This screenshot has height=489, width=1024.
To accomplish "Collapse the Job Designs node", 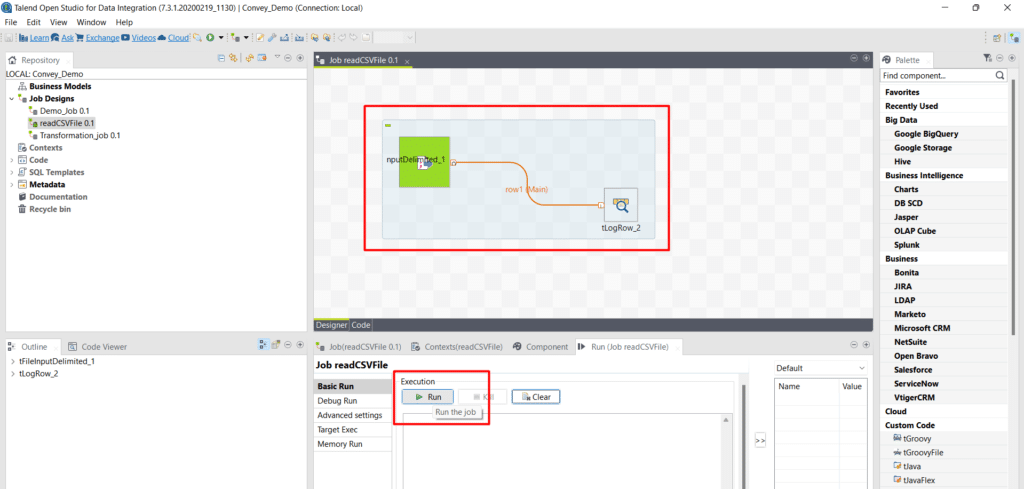I will coord(11,99).
